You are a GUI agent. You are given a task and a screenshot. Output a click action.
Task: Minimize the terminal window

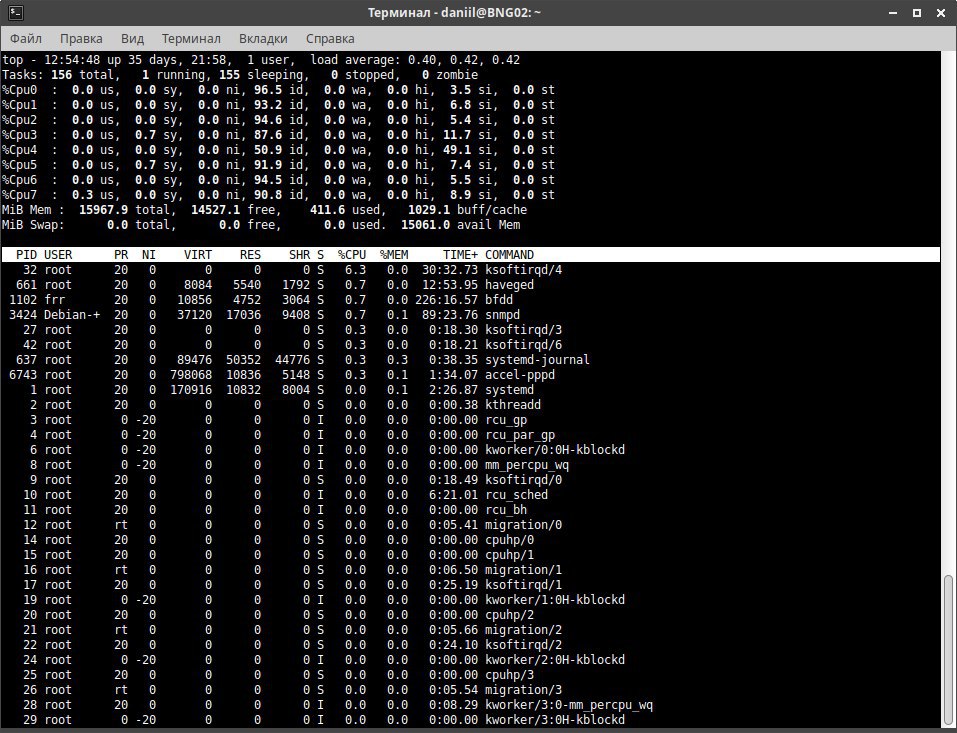click(x=893, y=12)
